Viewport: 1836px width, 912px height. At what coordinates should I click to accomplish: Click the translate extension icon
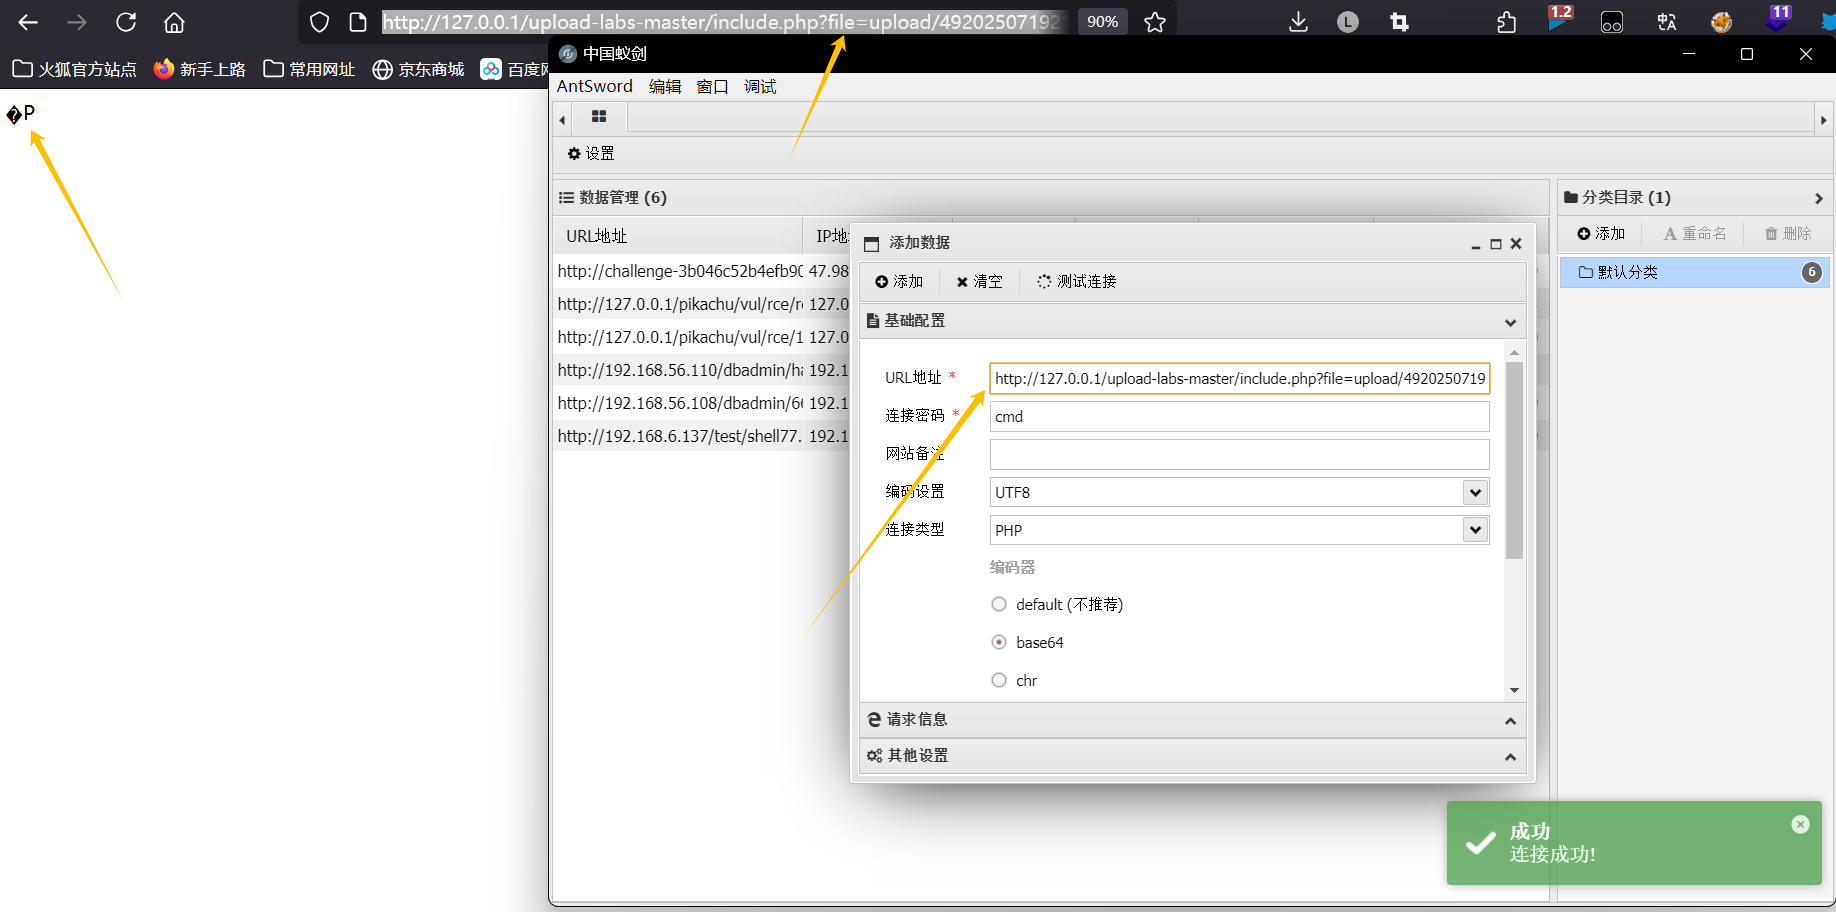click(x=1667, y=22)
